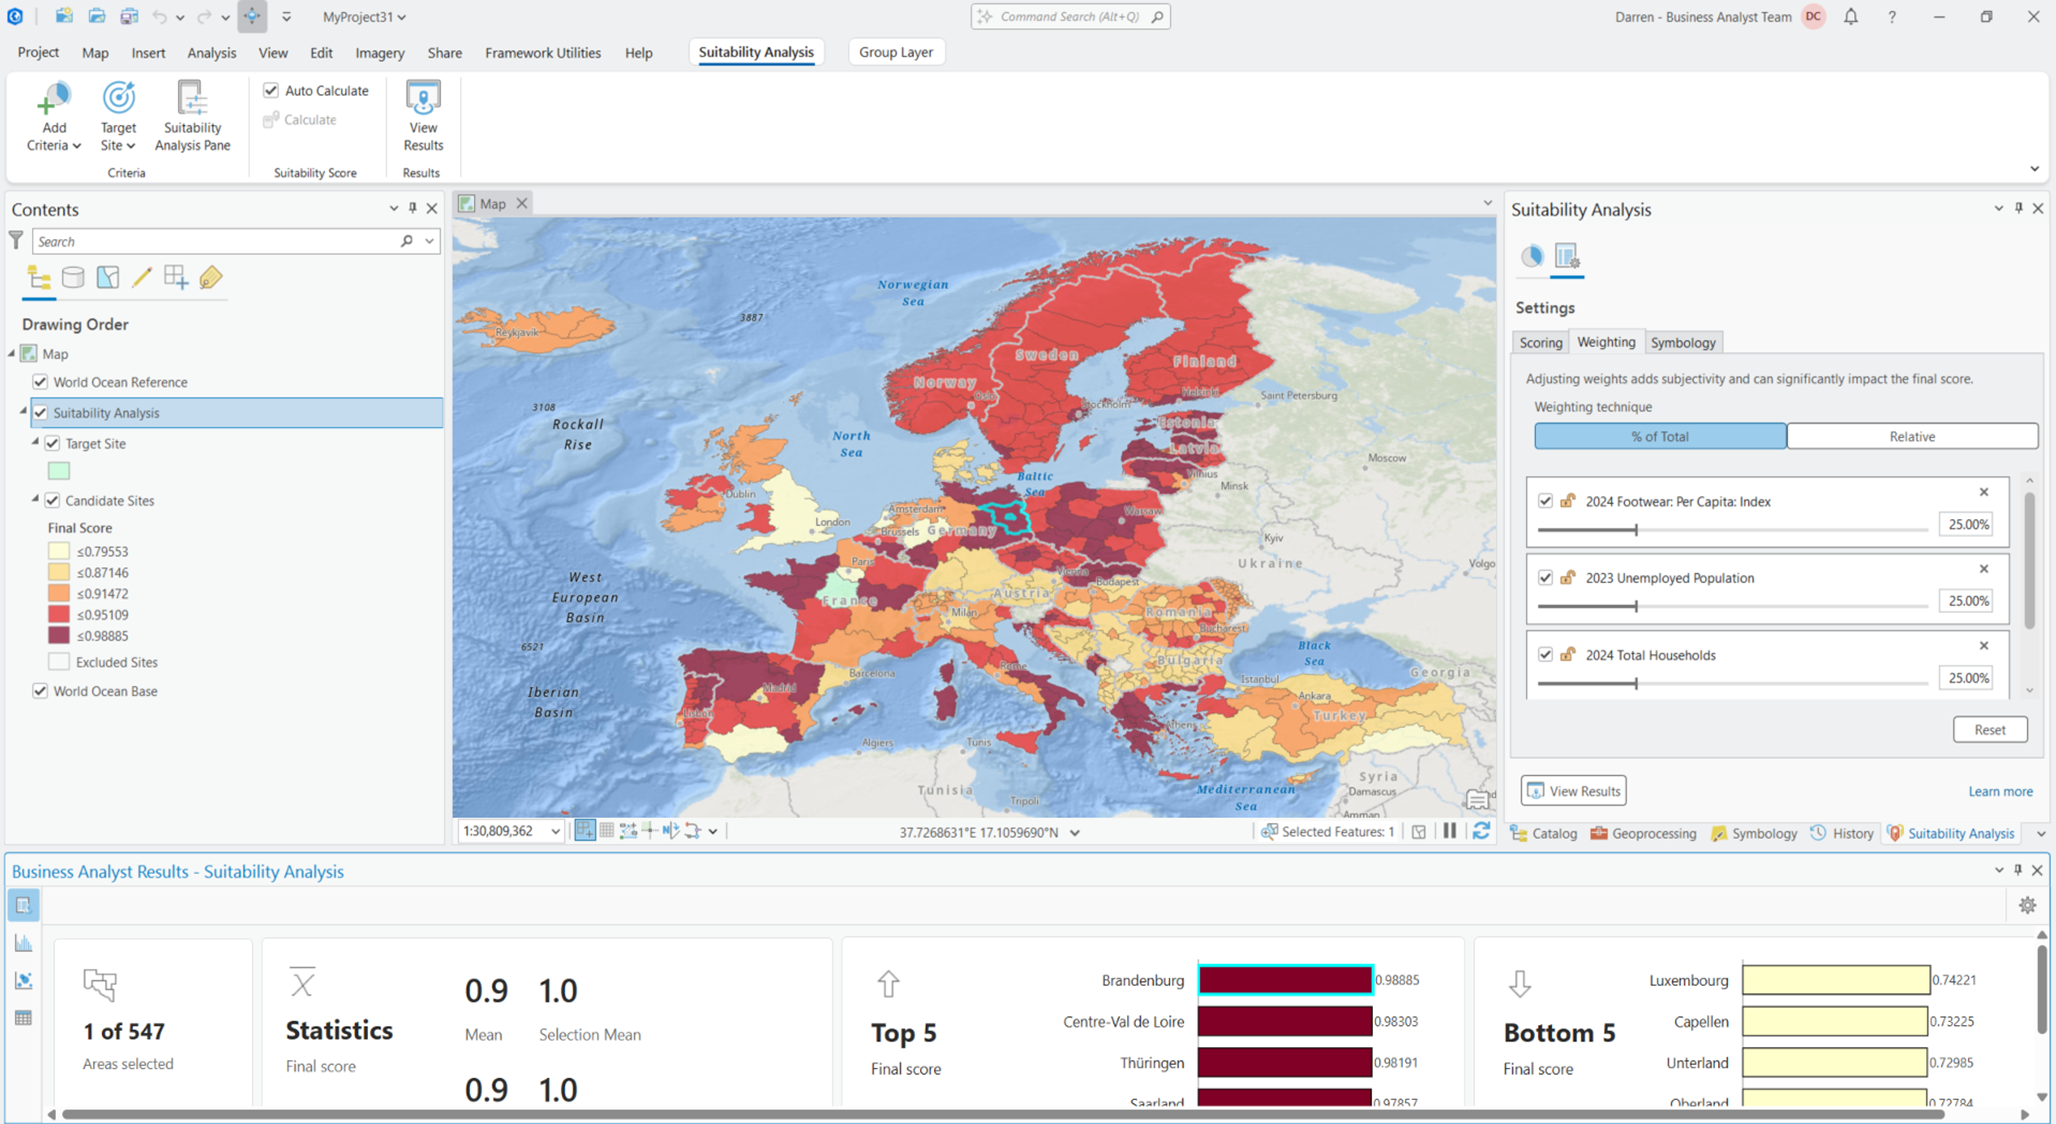The width and height of the screenshot is (2056, 1124).
Task: Collapse the Candidate Sites layer
Action: point(35,500)
